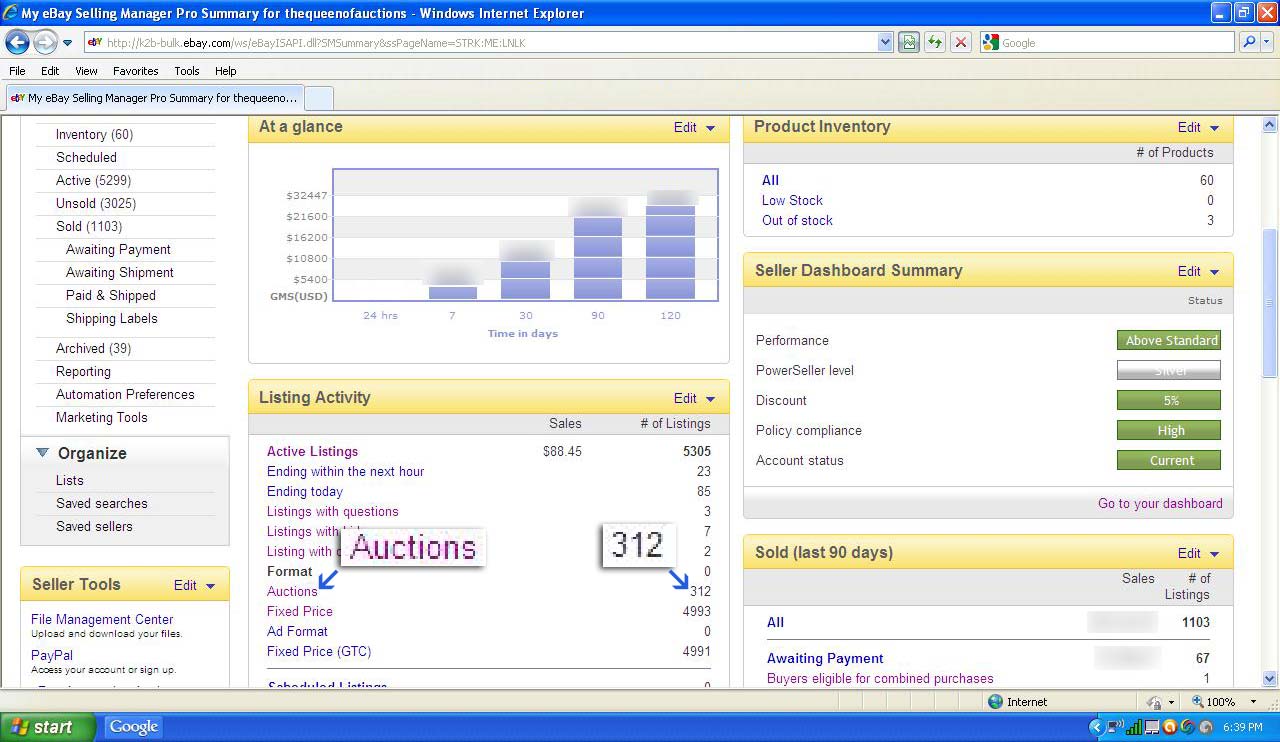Open the Tools menu
Screen dimensions: 1280x742
point(187,71)
